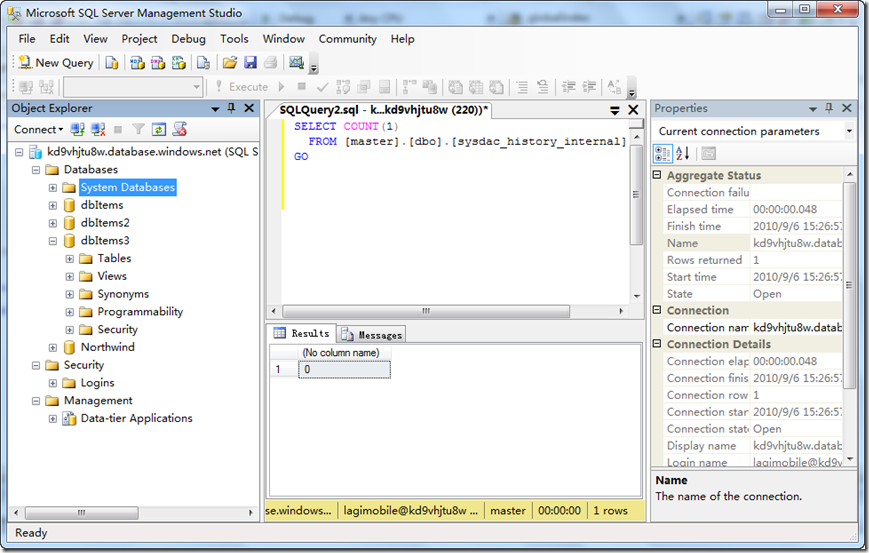The image size is (869, 553).
Task: Open the Connect dropdown in Object Explorer
Action: (38, 130)
